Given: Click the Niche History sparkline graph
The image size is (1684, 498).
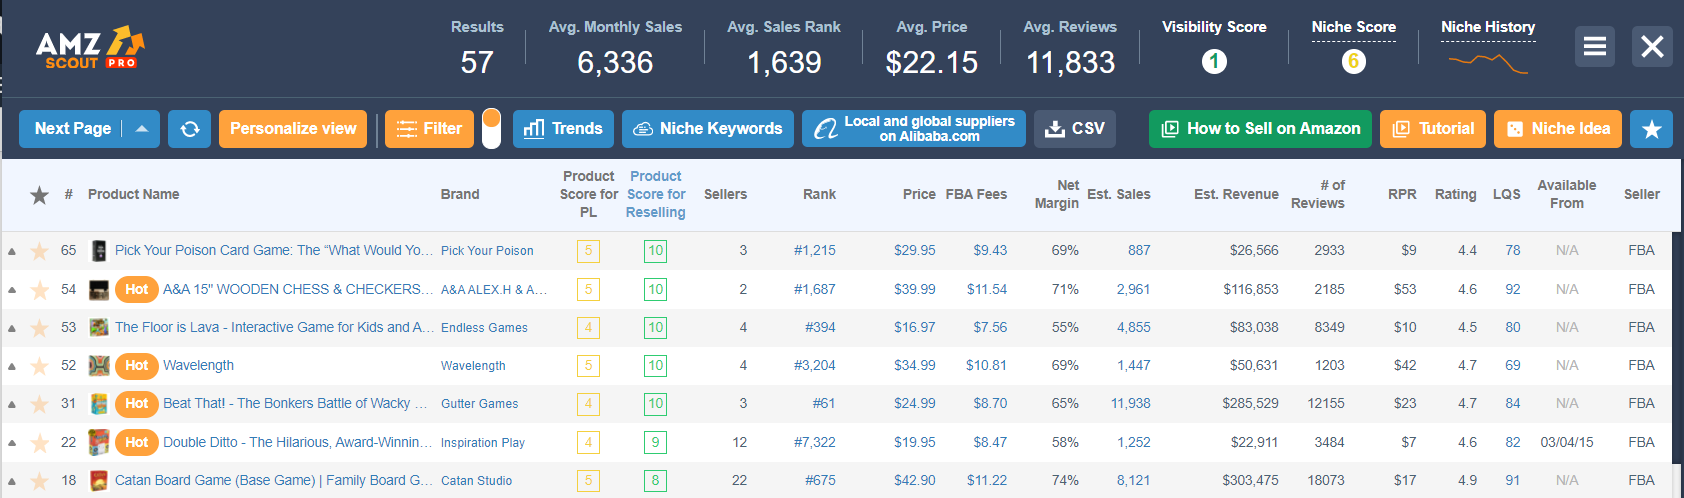Looking at the screenshot, I should (x=1488, y=64).
